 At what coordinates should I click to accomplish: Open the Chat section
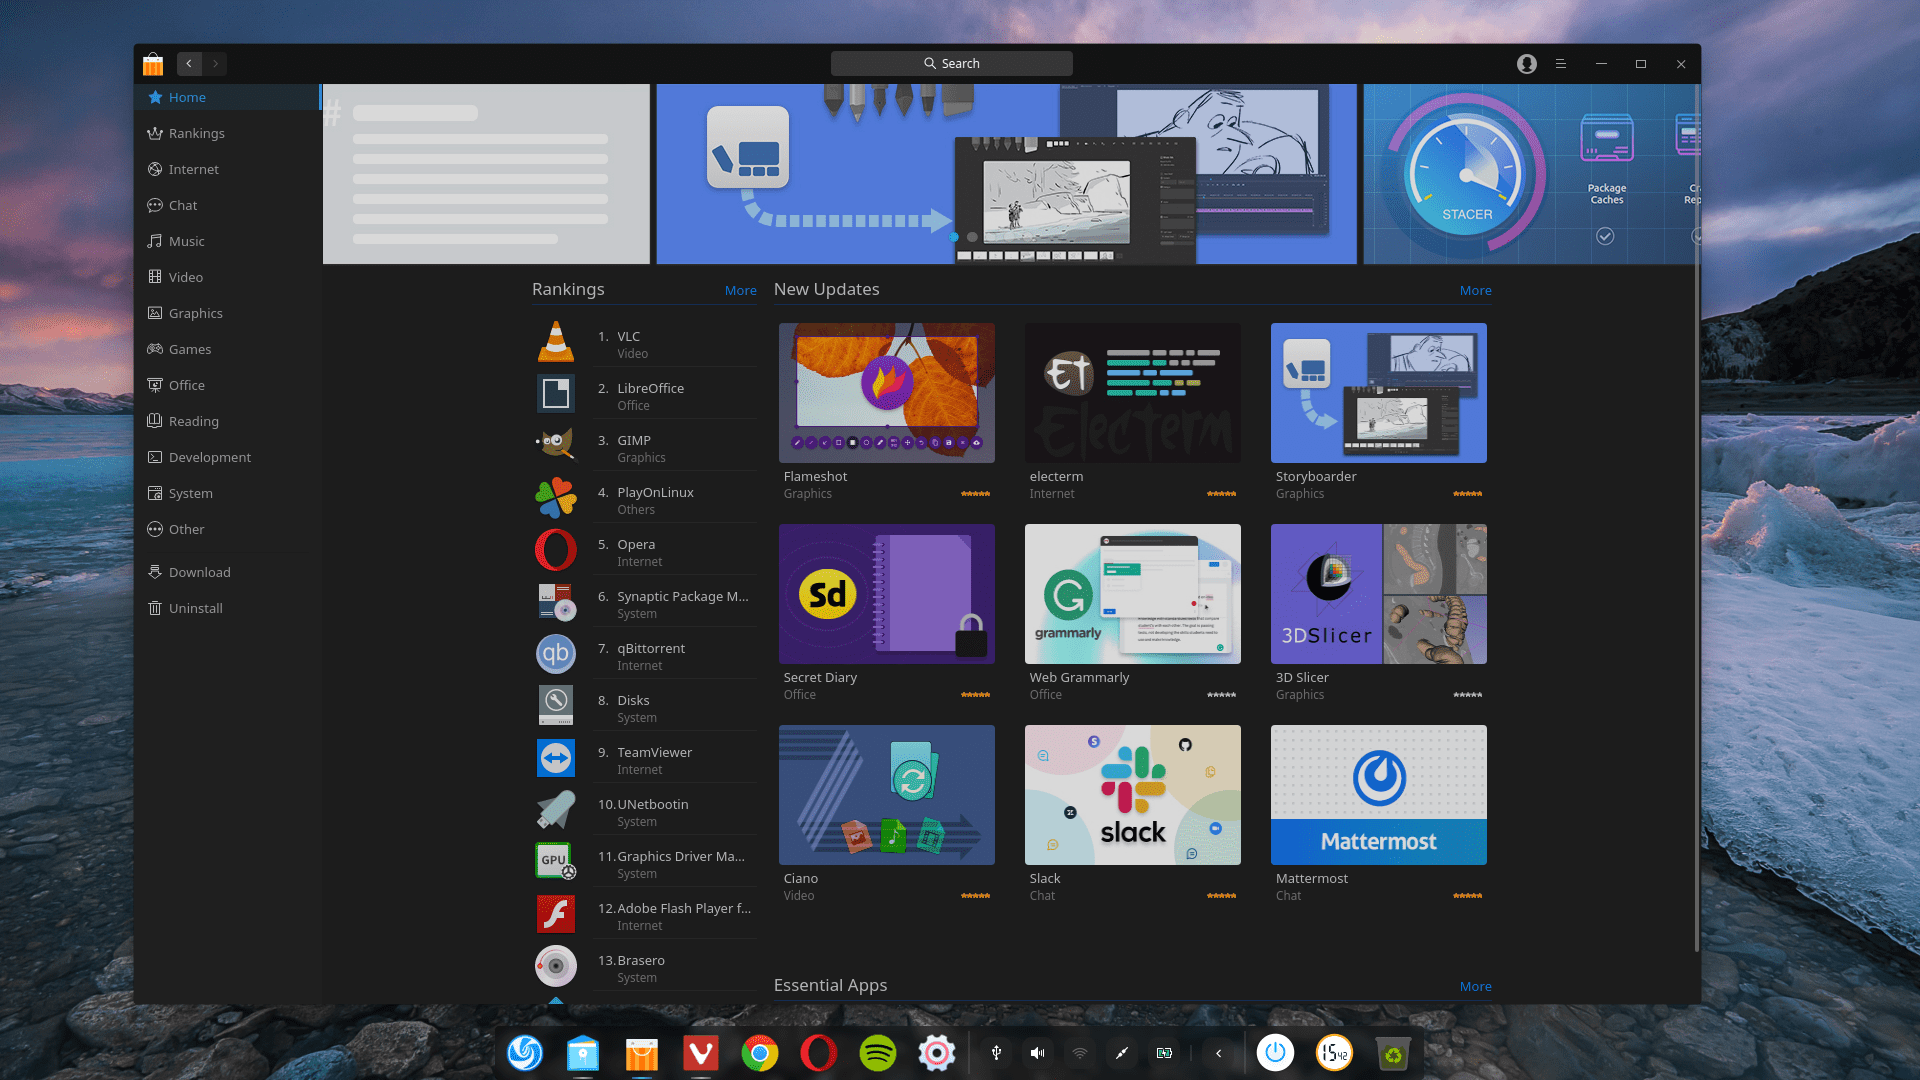[x=183, y=205]
